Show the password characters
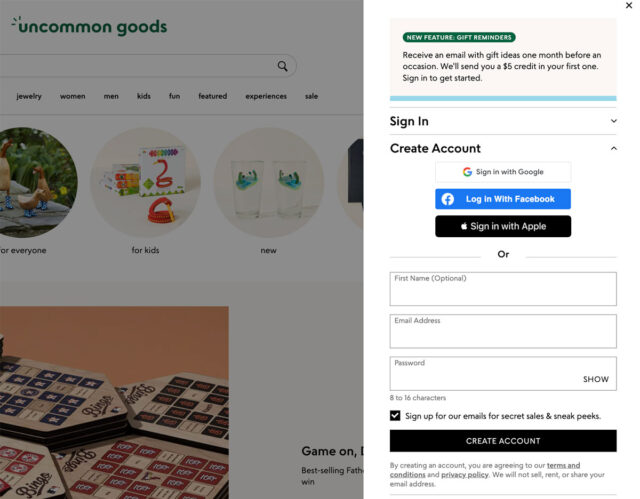 coord(596,380)
